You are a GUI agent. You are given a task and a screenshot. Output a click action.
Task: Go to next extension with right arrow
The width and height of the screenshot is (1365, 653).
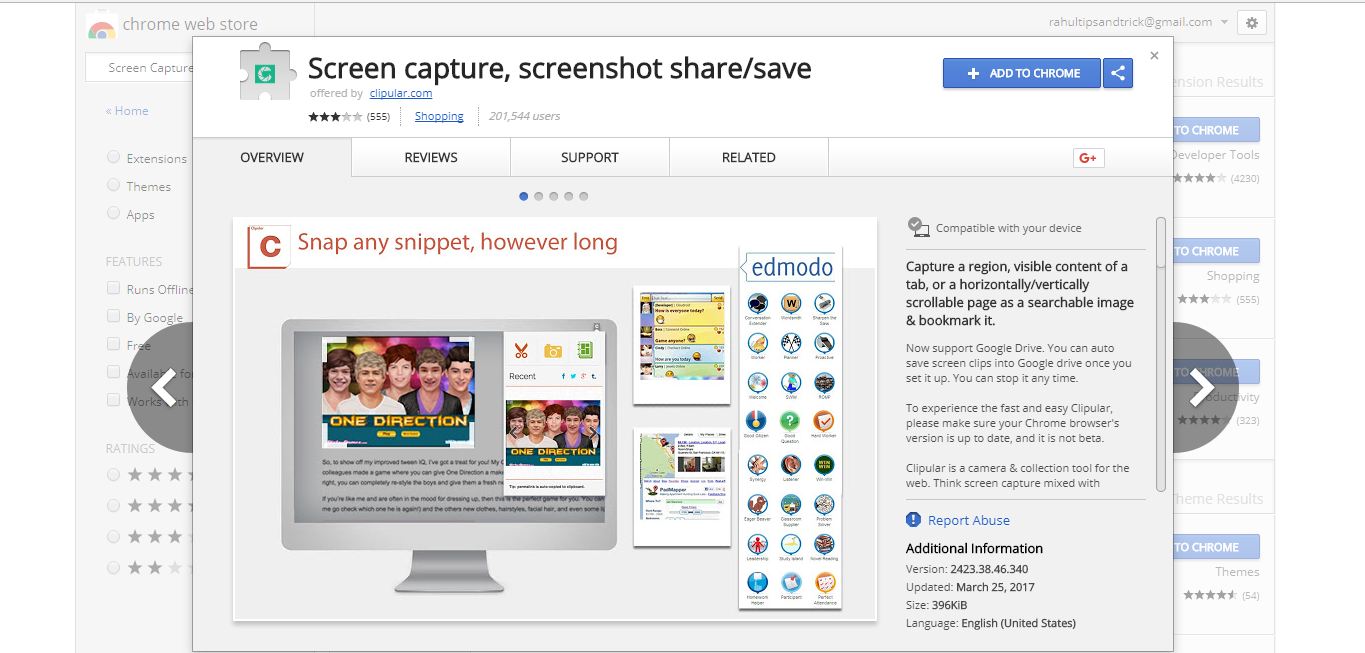tap(1203, 387)
